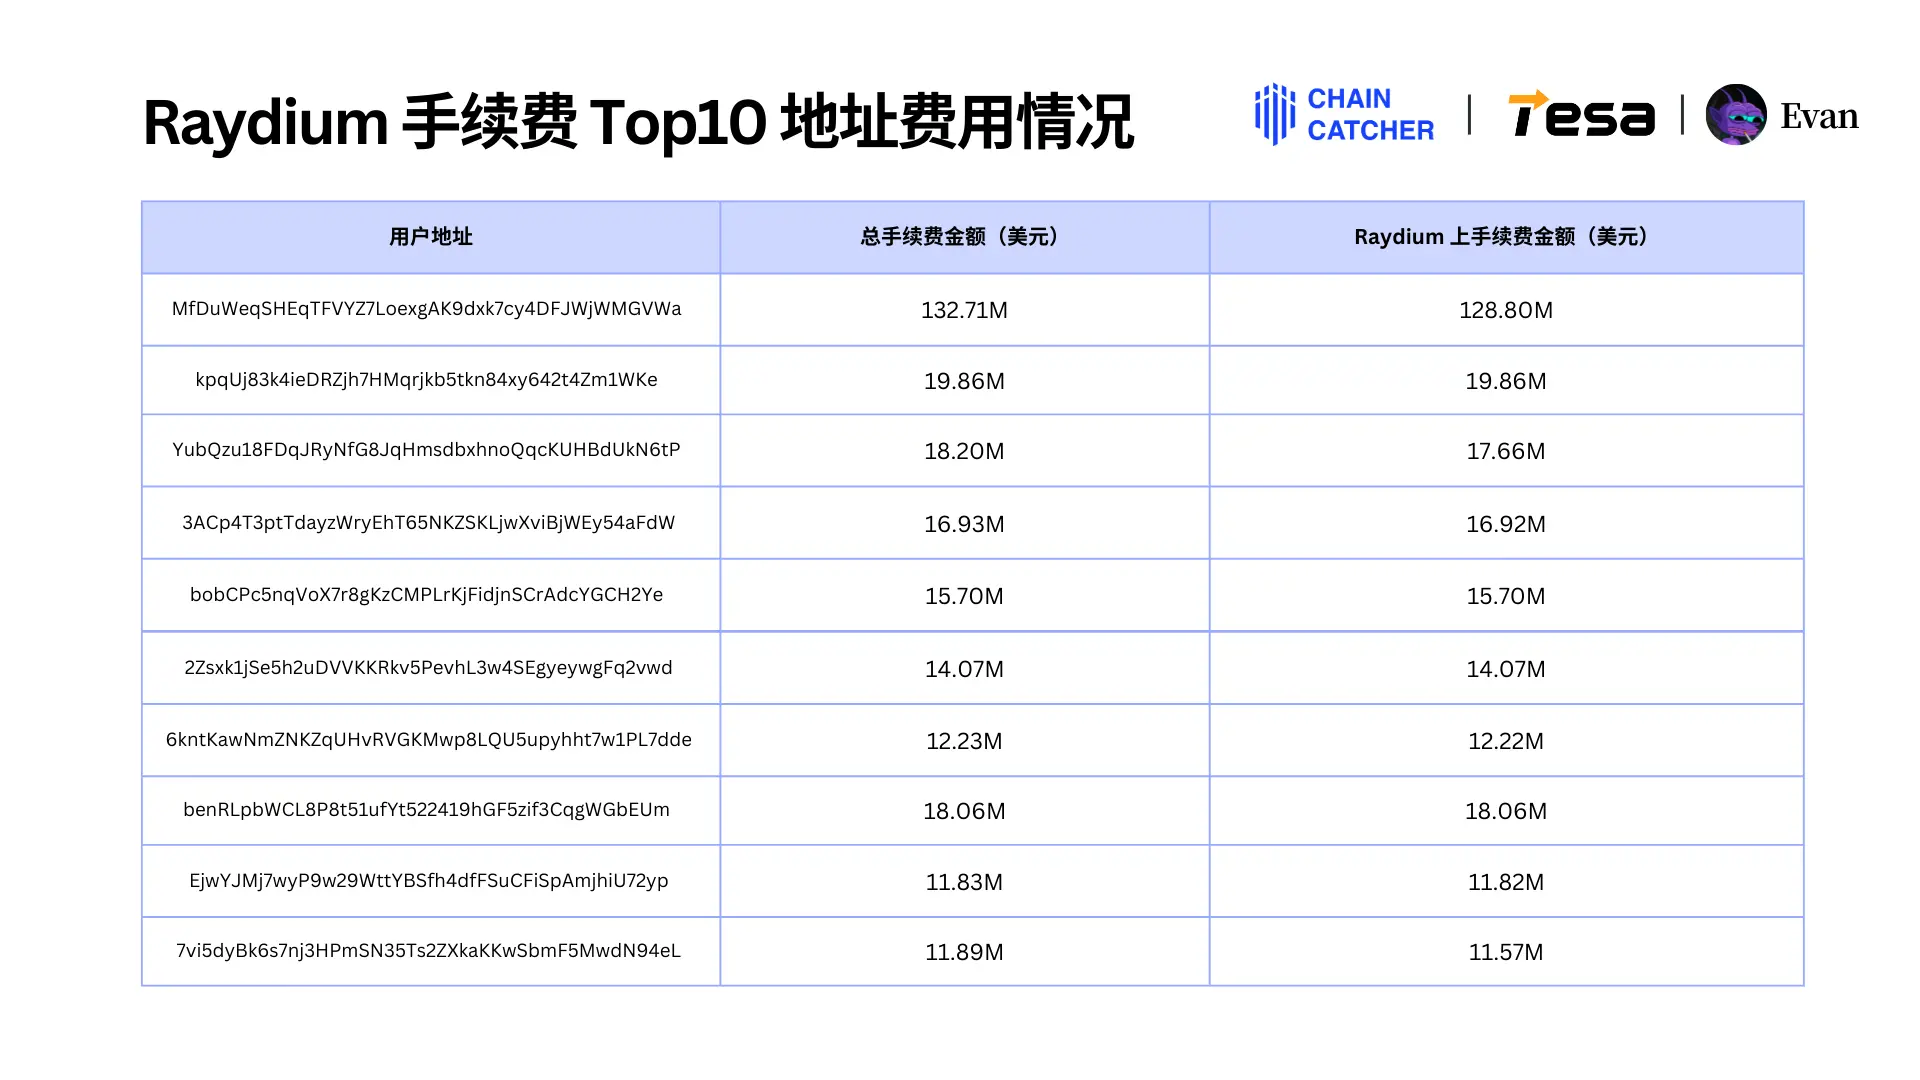Select address starting with 7vi5dyBk6s
Viewport: 1920px width, 1080px height.
coord(430,952)
